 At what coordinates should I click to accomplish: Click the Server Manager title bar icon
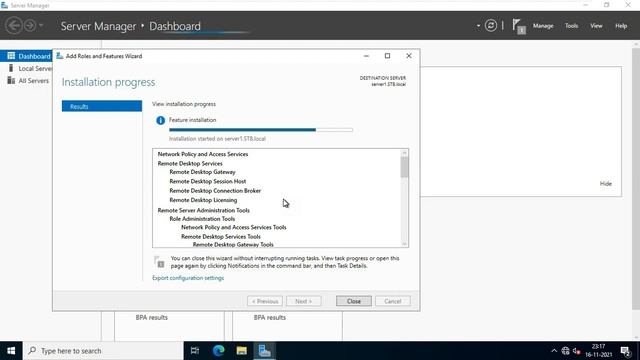(4, 5)
